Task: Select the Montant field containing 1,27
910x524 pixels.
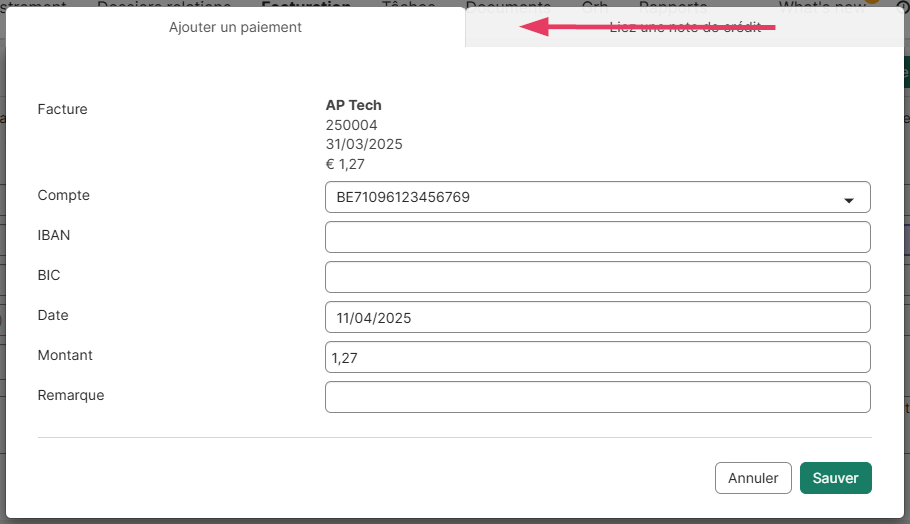Action: (x=597, y=357)
